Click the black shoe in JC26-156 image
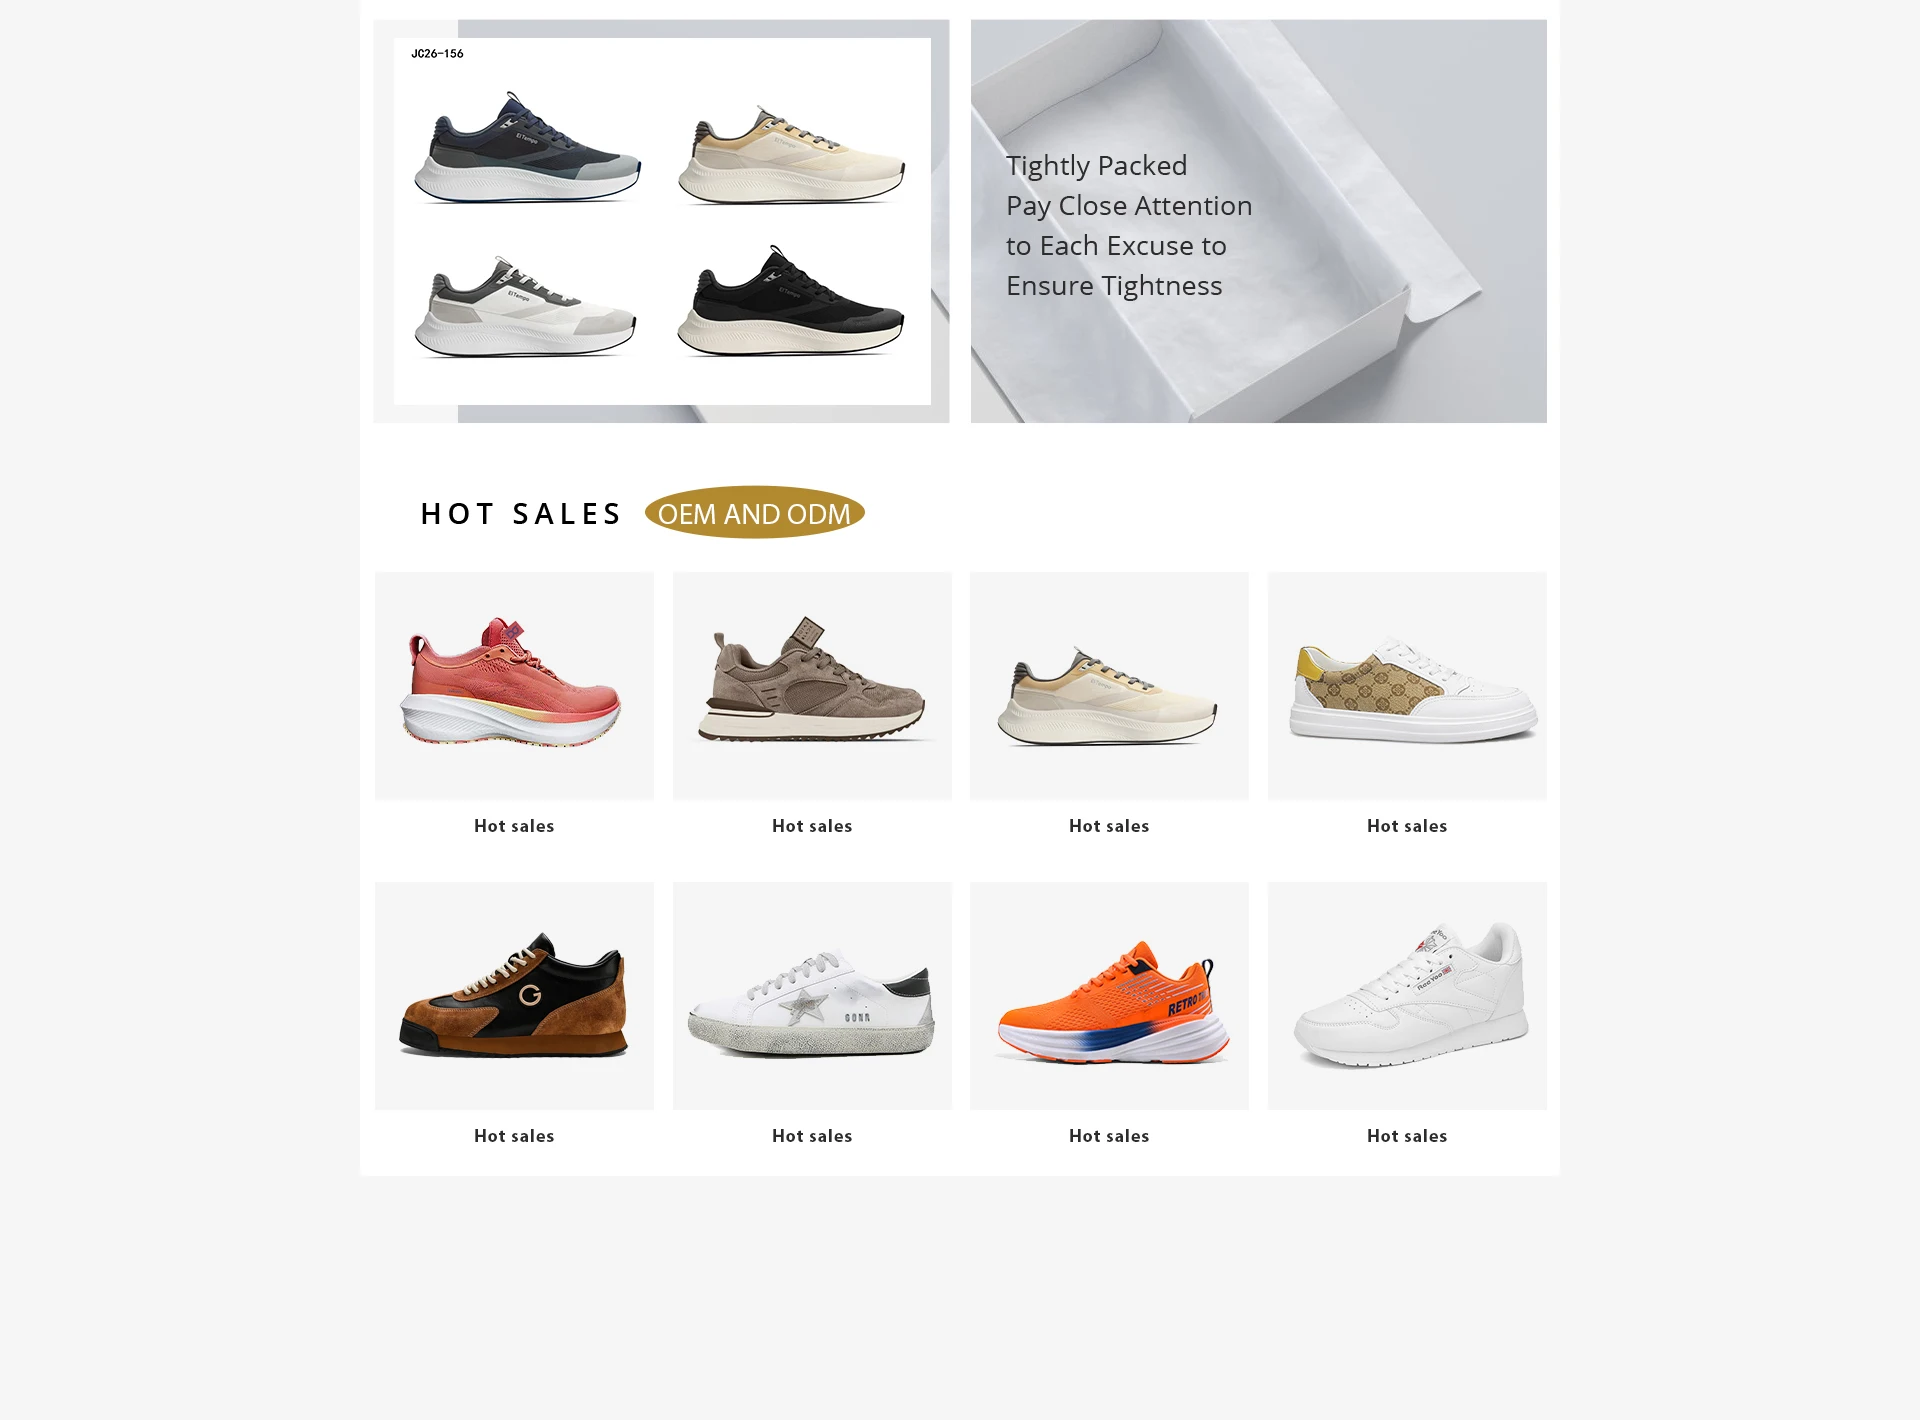1920x1420 pixels. click(x=790, y=301)
